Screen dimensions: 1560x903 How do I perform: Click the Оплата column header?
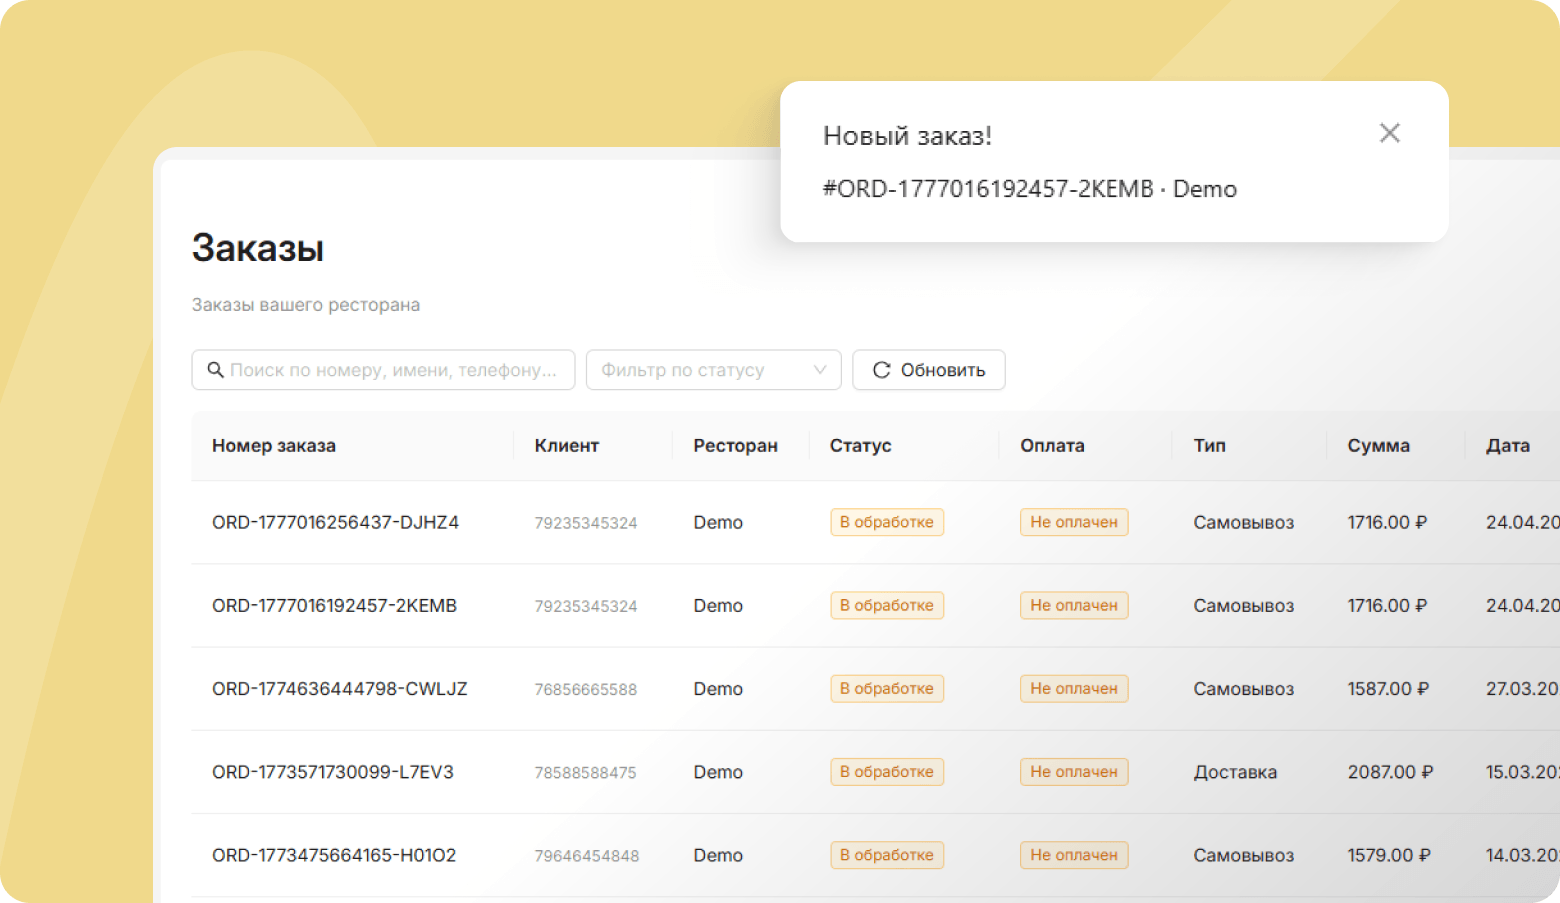tap(1052, 446)
